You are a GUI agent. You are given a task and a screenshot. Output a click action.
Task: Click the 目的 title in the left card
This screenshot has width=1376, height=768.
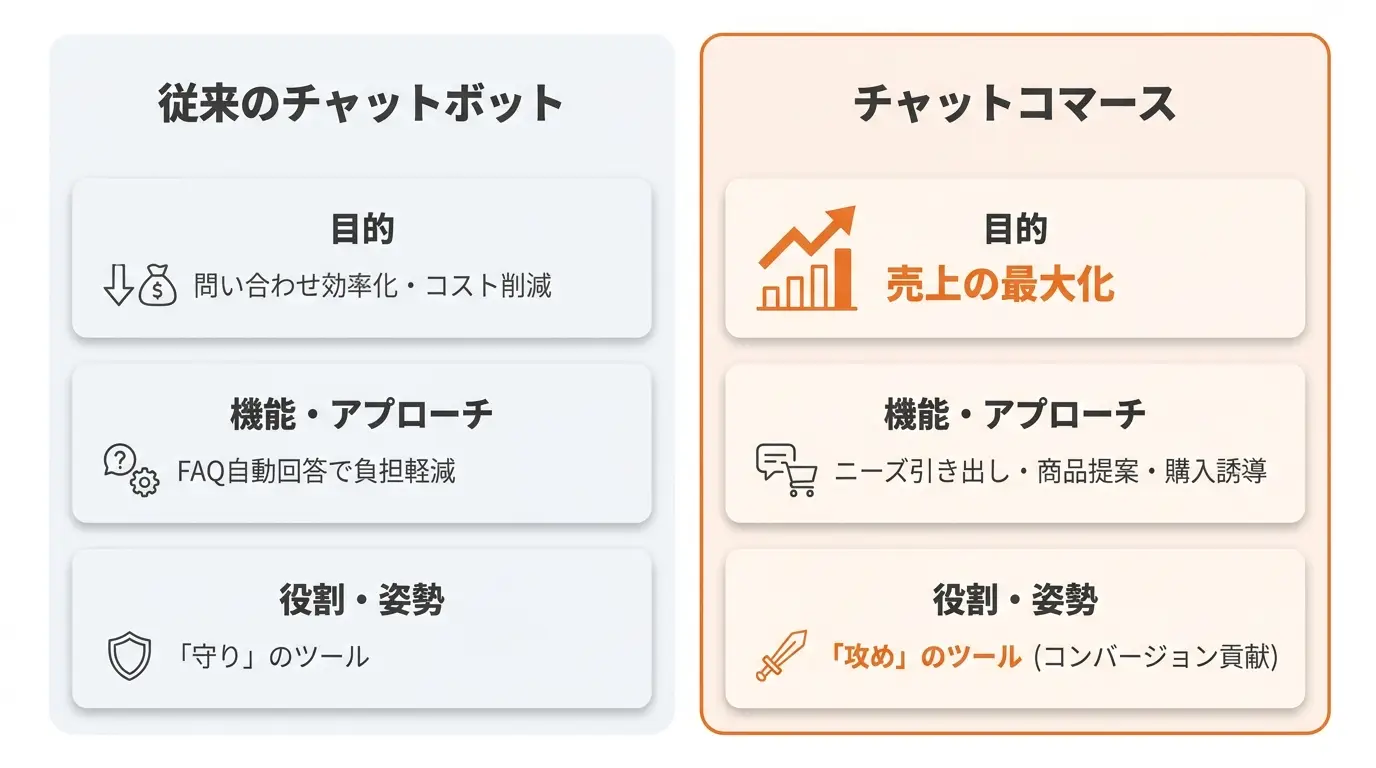pyautogui.click(x=362, y=229)
